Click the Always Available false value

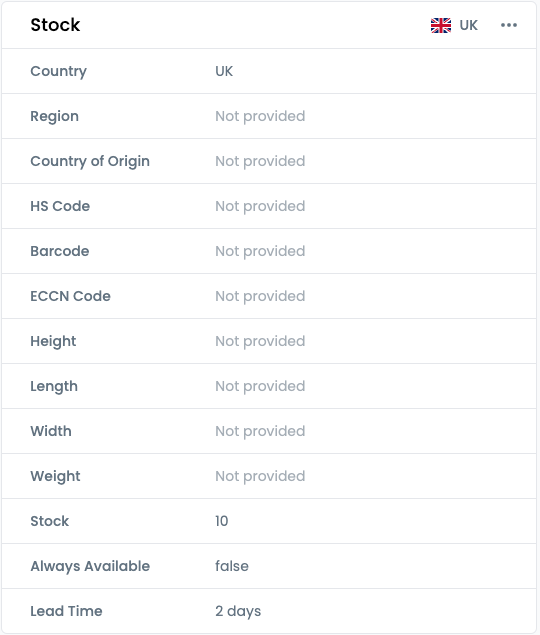point(232,566)
